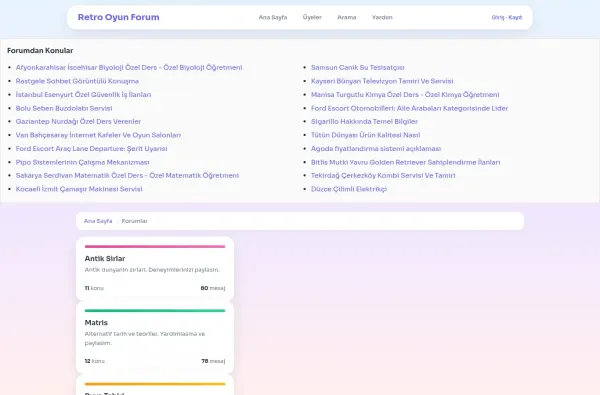Viewport: 600px width, 395px height.
Task: Open Bolu Seben Buzdolabı Servisi topic
Action: [x=64, y=108]
